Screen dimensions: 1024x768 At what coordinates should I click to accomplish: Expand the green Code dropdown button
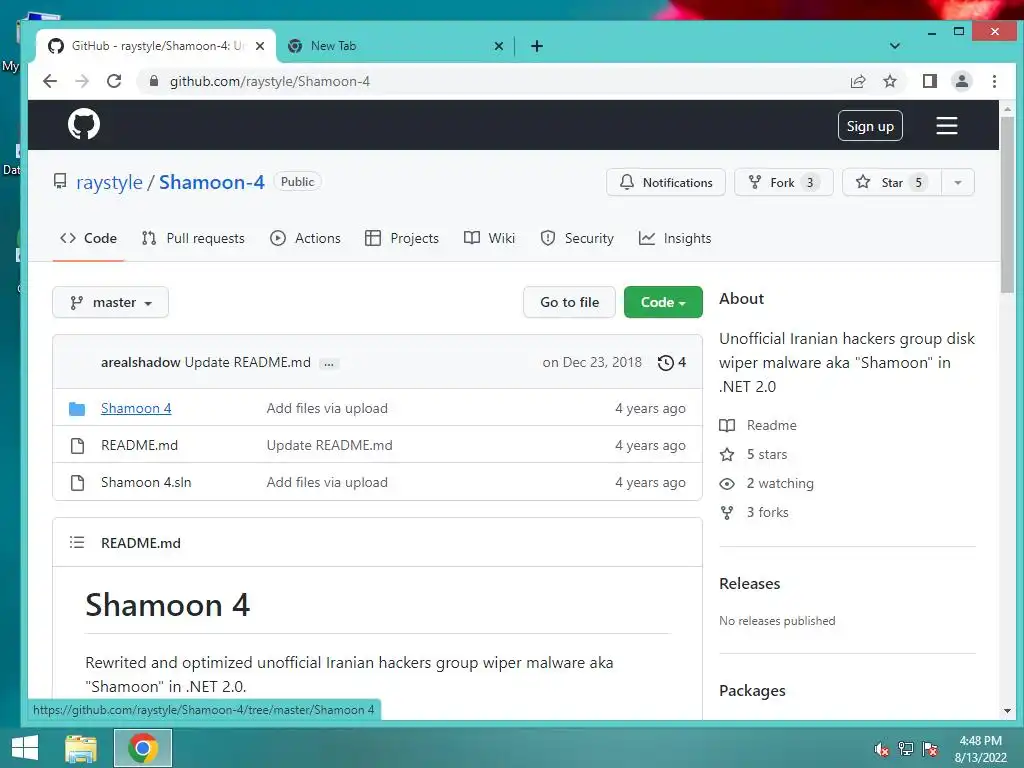pos(663,302)
